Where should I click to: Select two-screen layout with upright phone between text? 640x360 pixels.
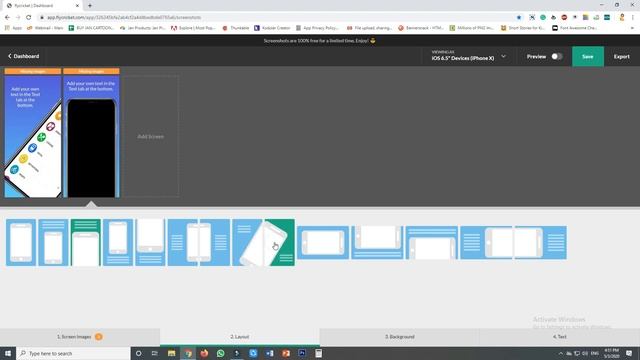click(x=199, y=242)
